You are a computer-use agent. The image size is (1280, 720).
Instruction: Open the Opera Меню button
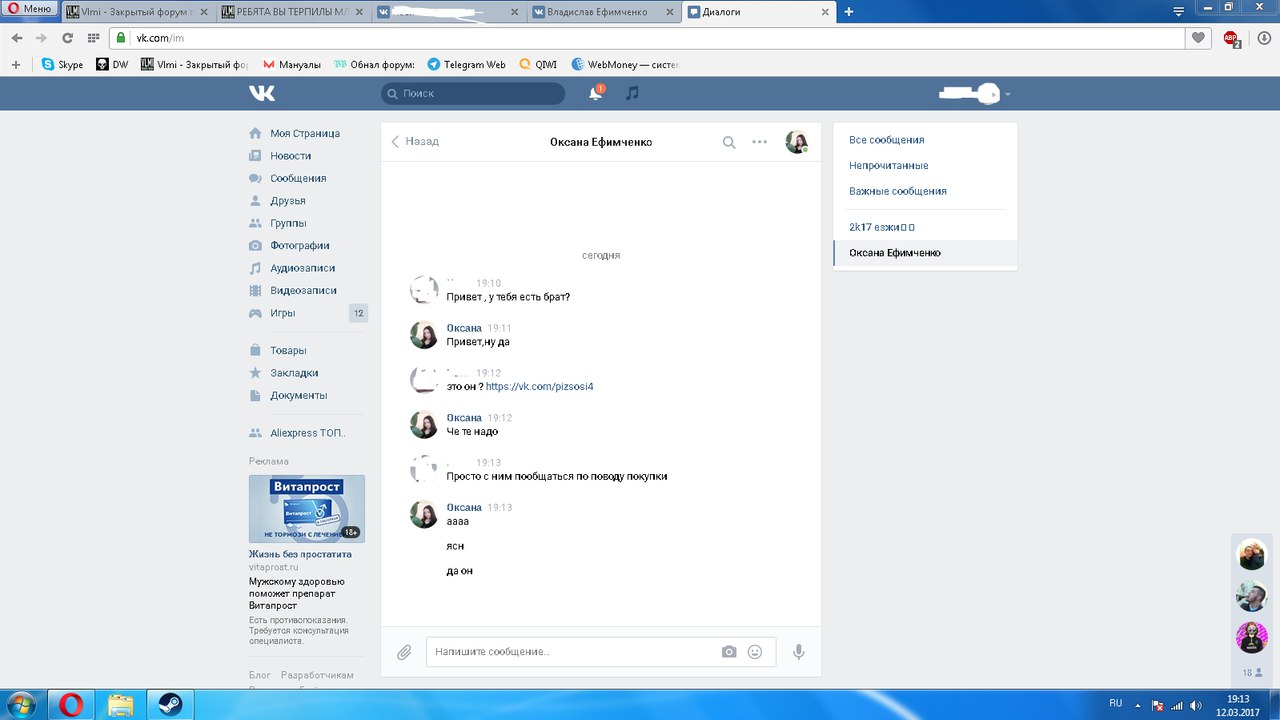[30, 9]
